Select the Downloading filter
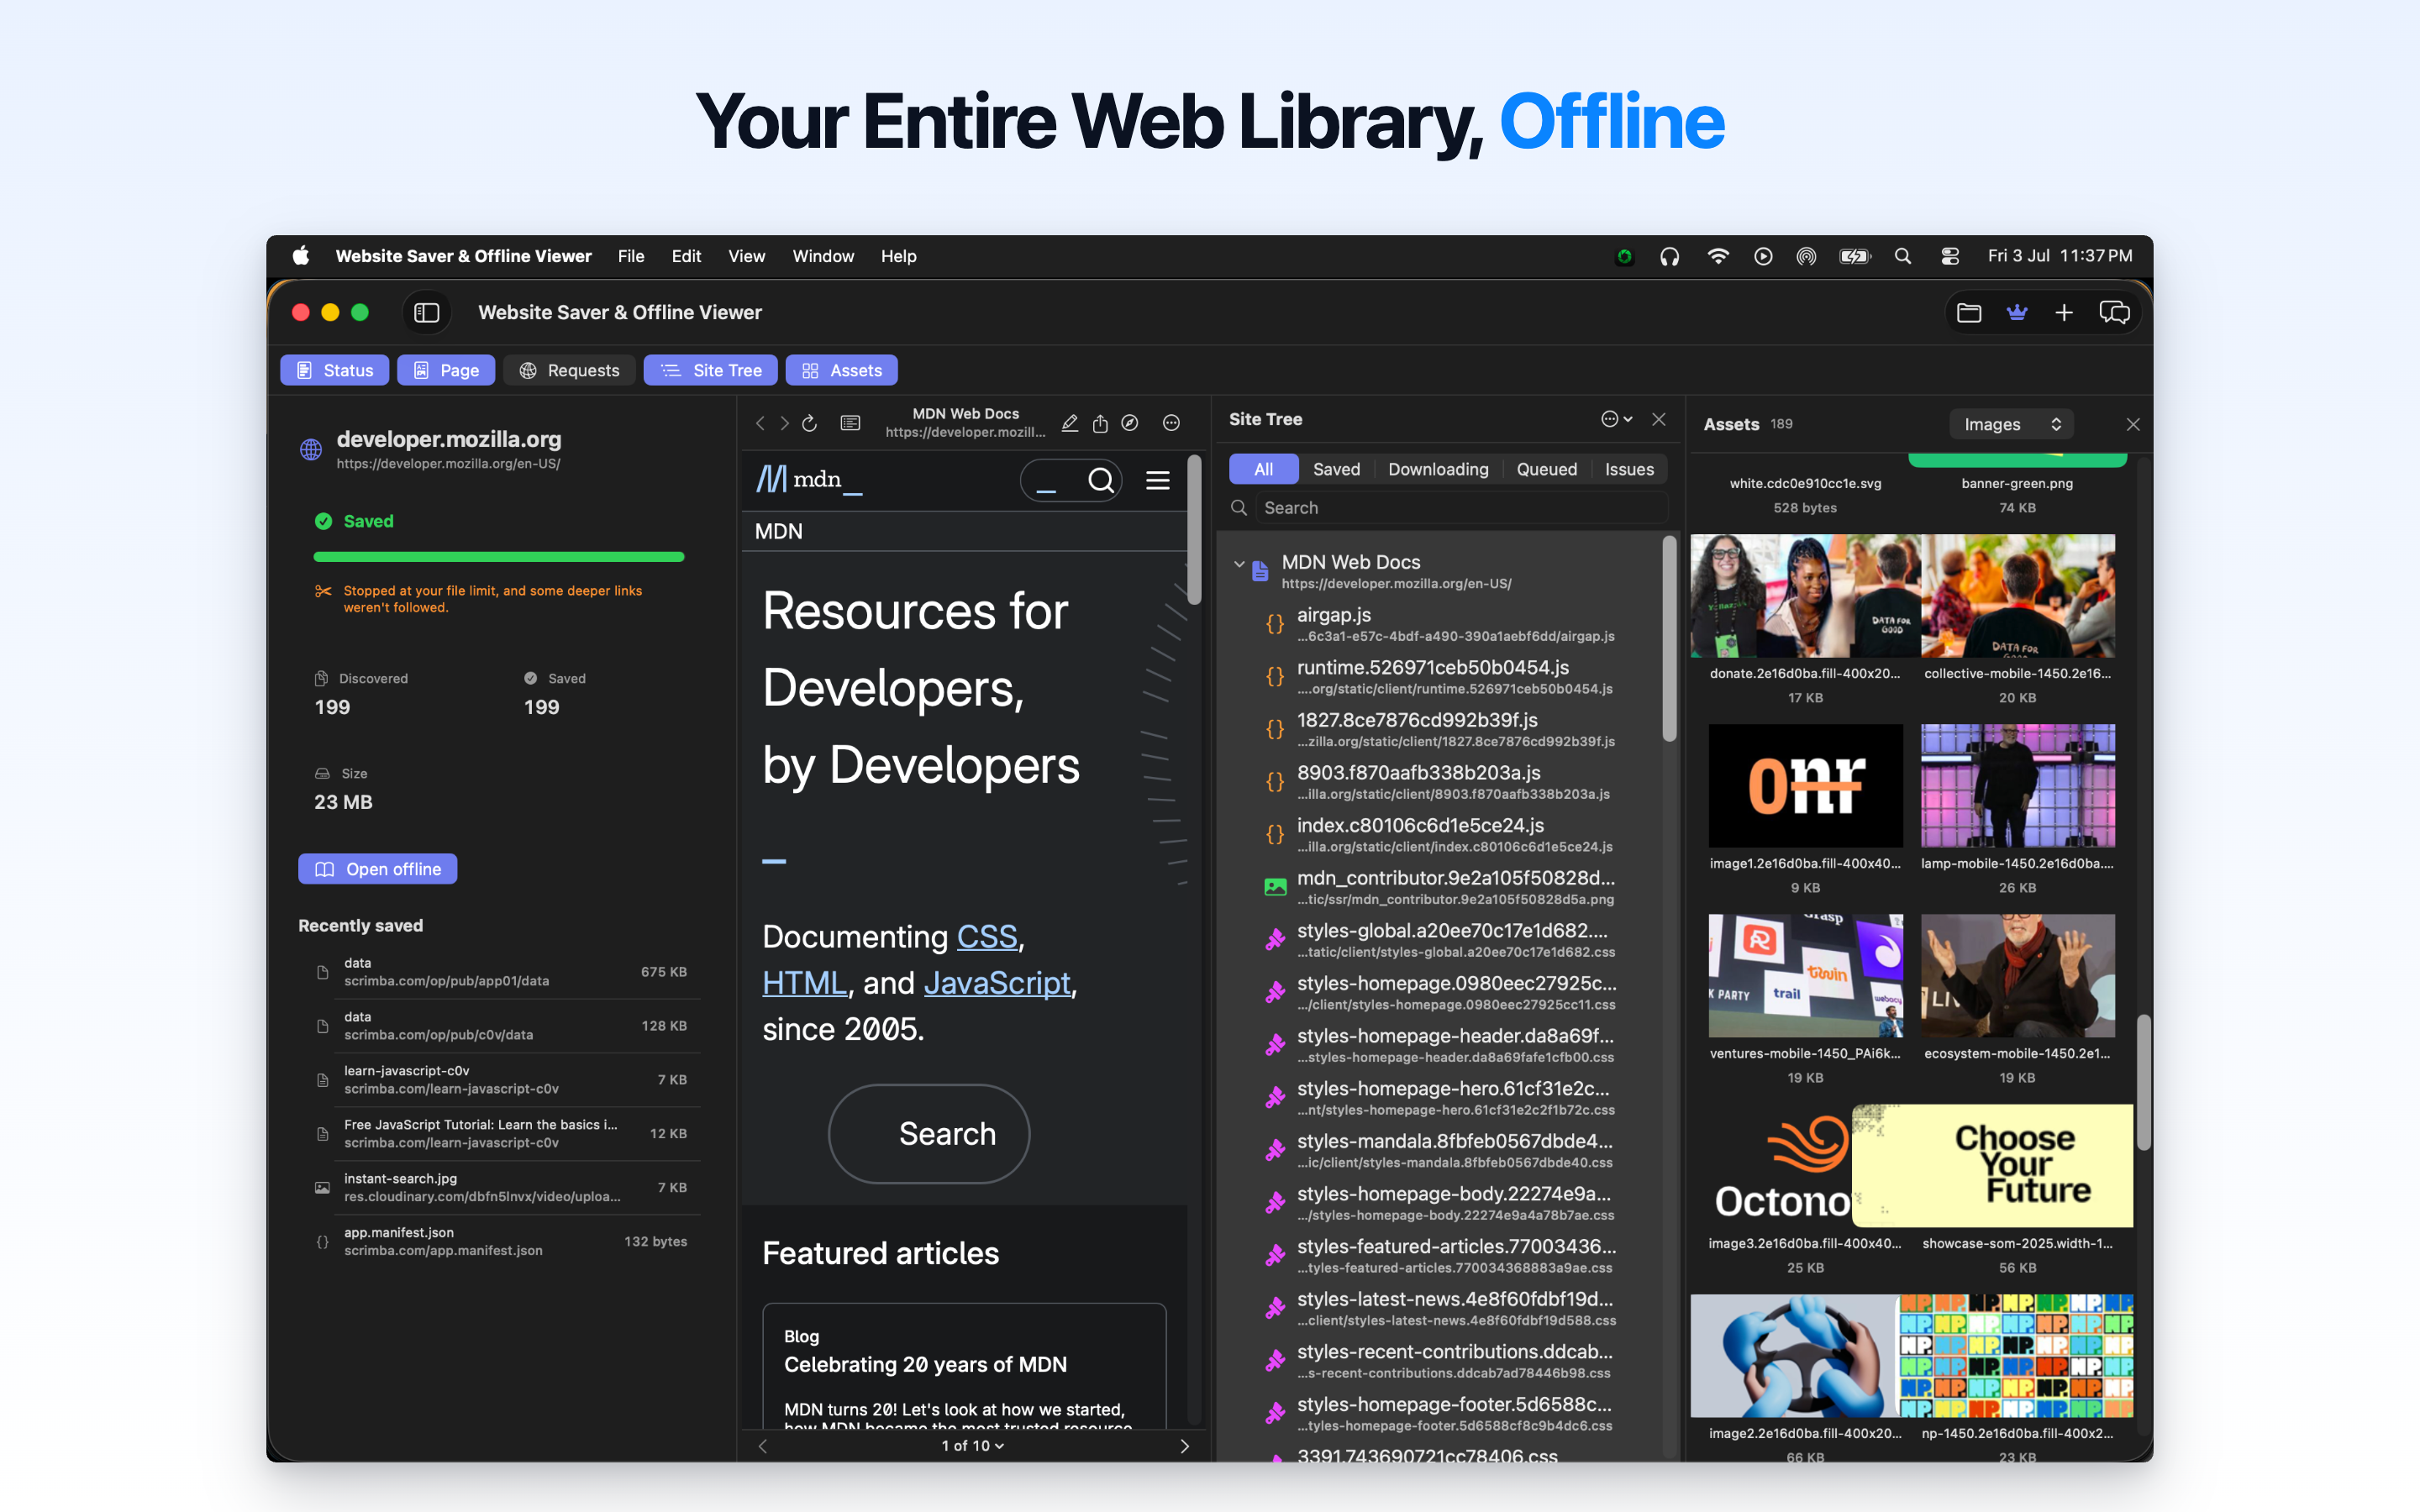This screenshot has width=2420, height=1512. (1438, 469)
